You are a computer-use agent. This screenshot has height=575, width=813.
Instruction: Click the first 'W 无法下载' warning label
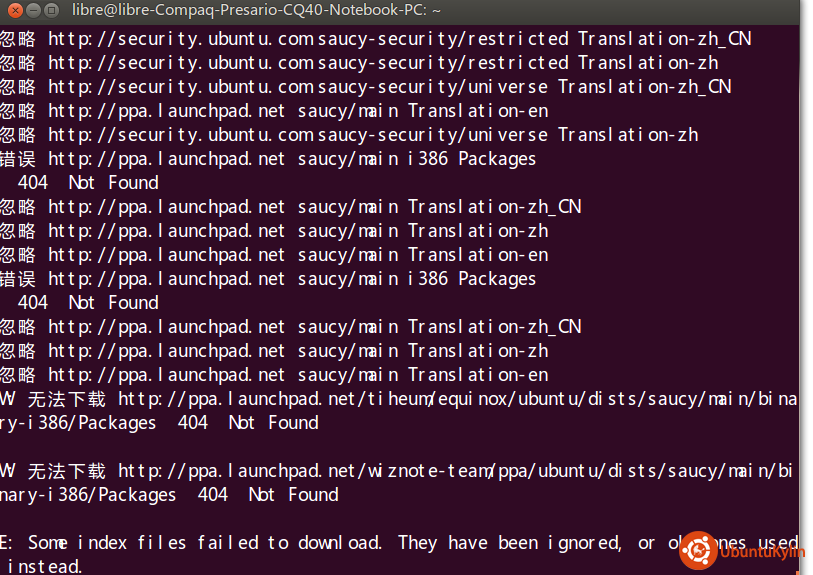(x=52, y=399)
